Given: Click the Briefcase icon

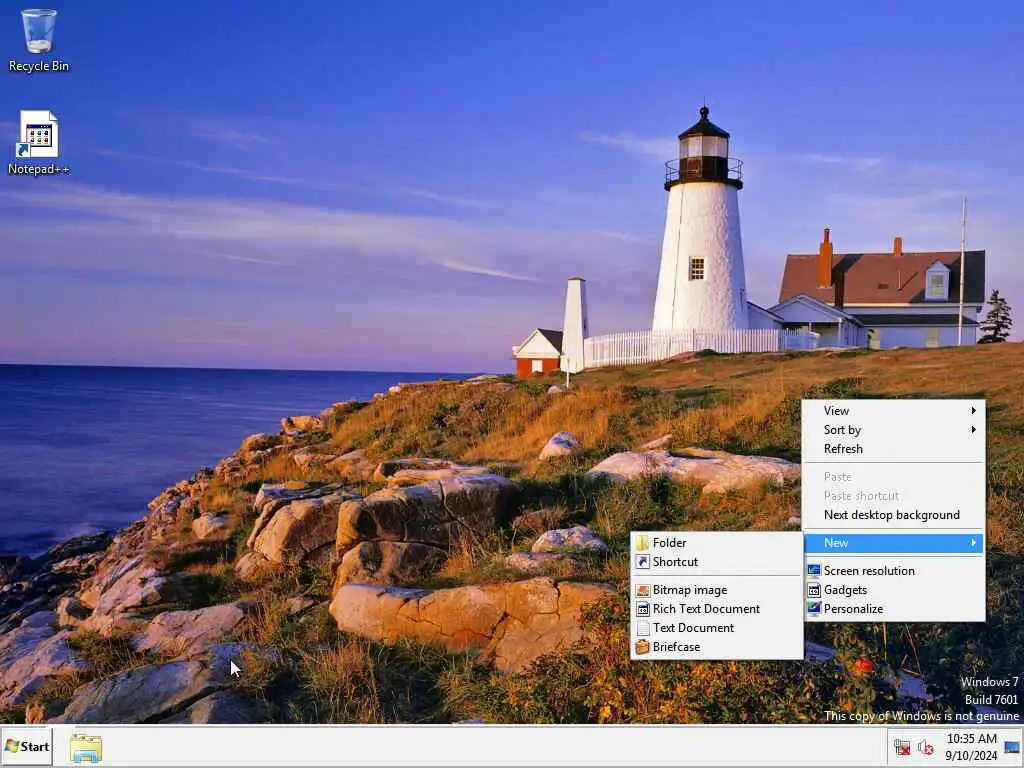Looking at the screenshot, I should coord(643,647).
